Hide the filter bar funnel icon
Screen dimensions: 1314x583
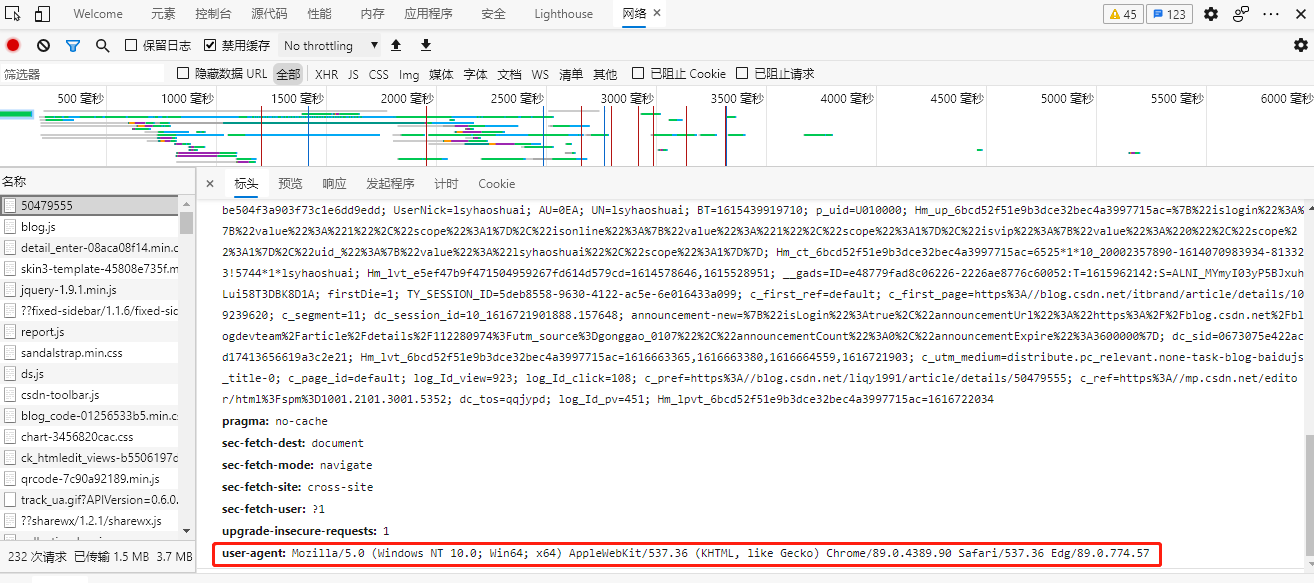(x=71, y=45)
